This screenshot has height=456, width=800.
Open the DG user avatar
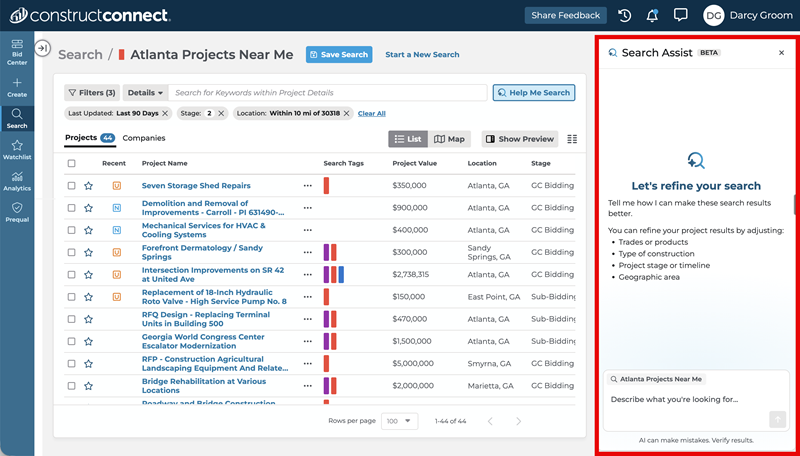click(713, 15)
